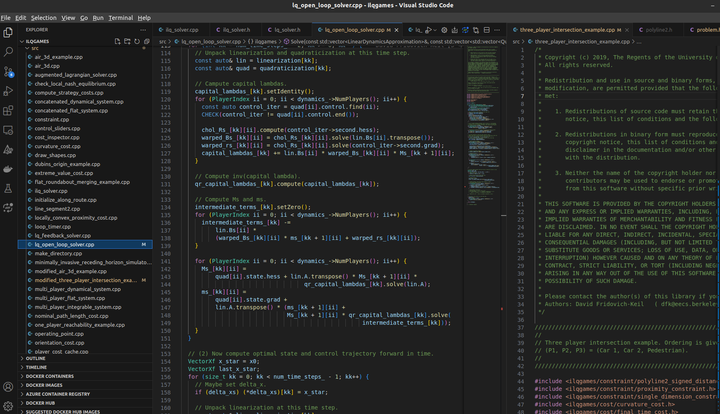
Task: Open the Terminal menu
Action: click(121, 17)
